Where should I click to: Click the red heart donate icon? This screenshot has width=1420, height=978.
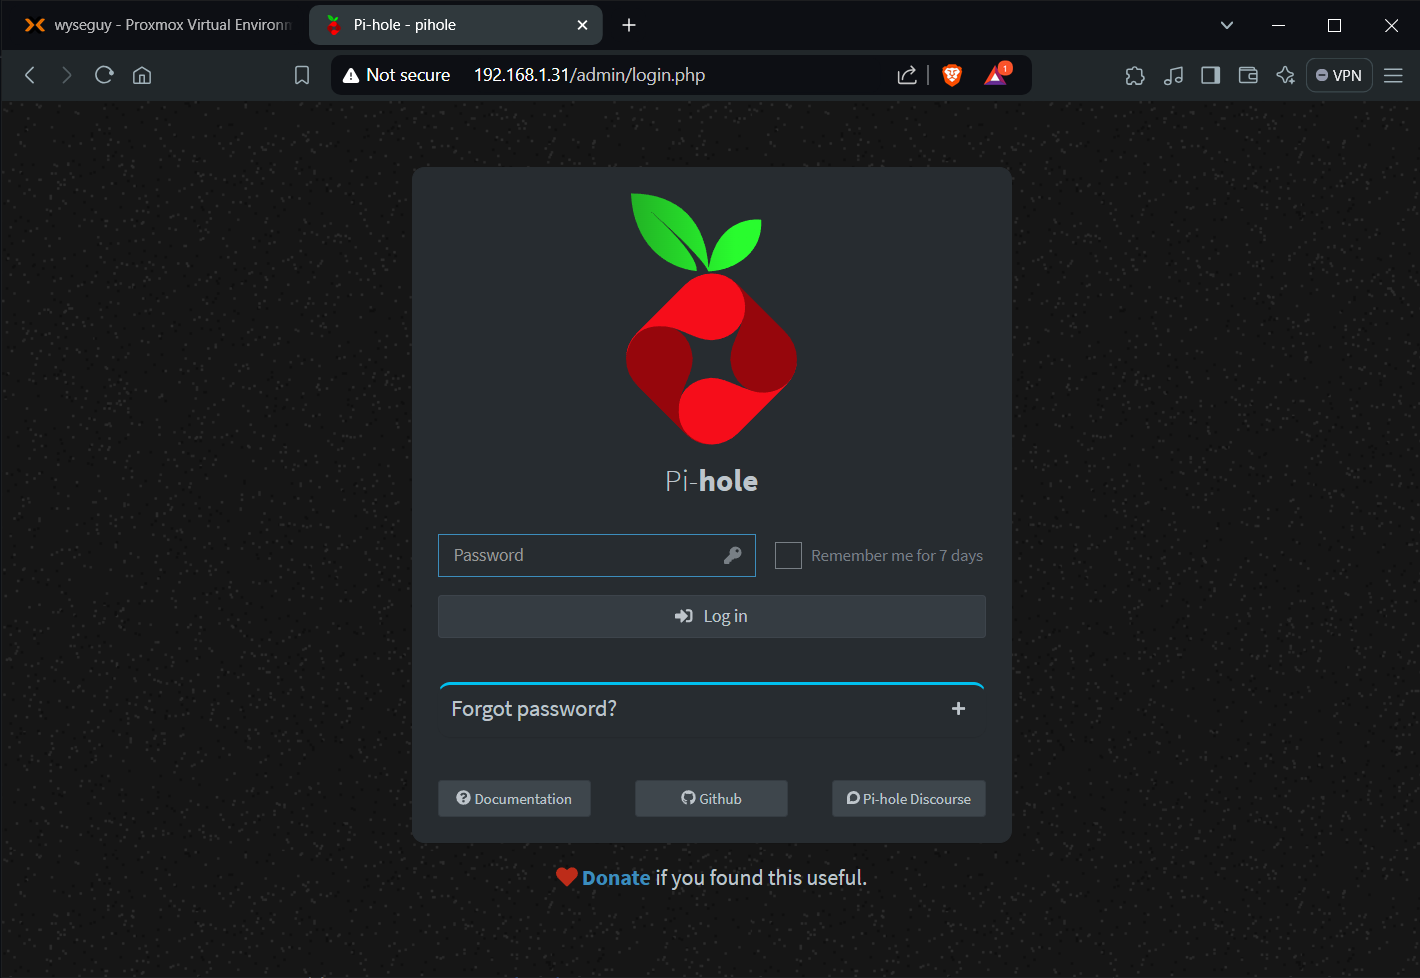coord(567,877)
